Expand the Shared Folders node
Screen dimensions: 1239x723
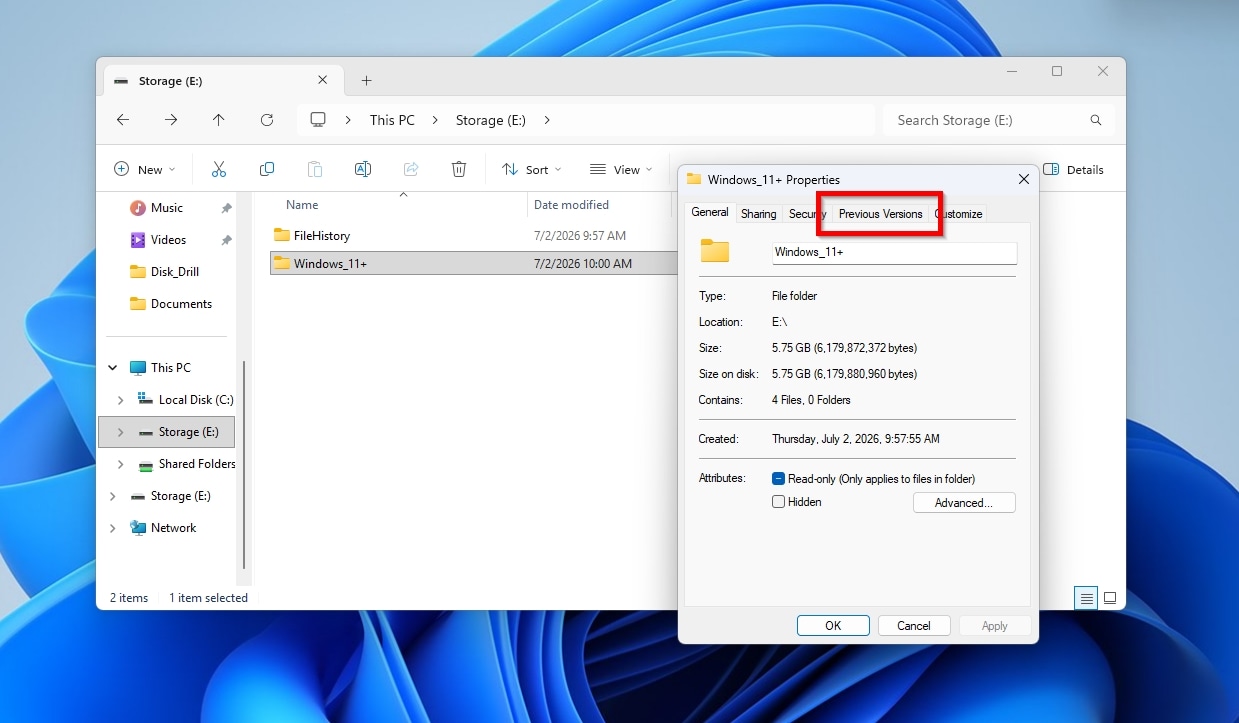121,464
